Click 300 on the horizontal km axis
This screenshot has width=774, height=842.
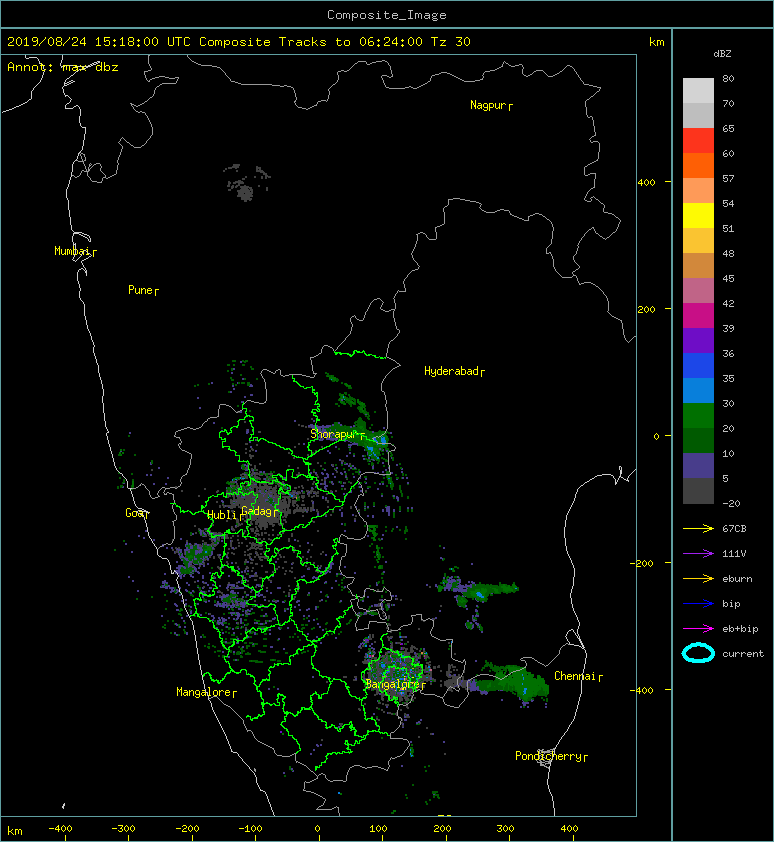tap(505, 829)
